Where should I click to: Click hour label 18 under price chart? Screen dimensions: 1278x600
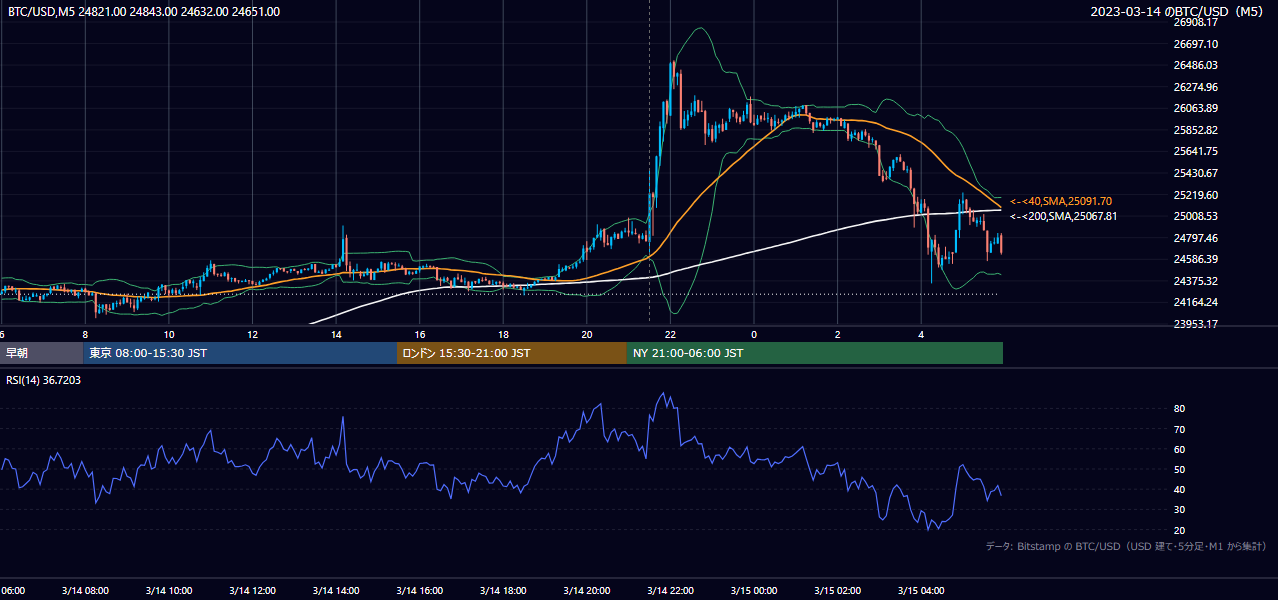click(x=503, y=334)
